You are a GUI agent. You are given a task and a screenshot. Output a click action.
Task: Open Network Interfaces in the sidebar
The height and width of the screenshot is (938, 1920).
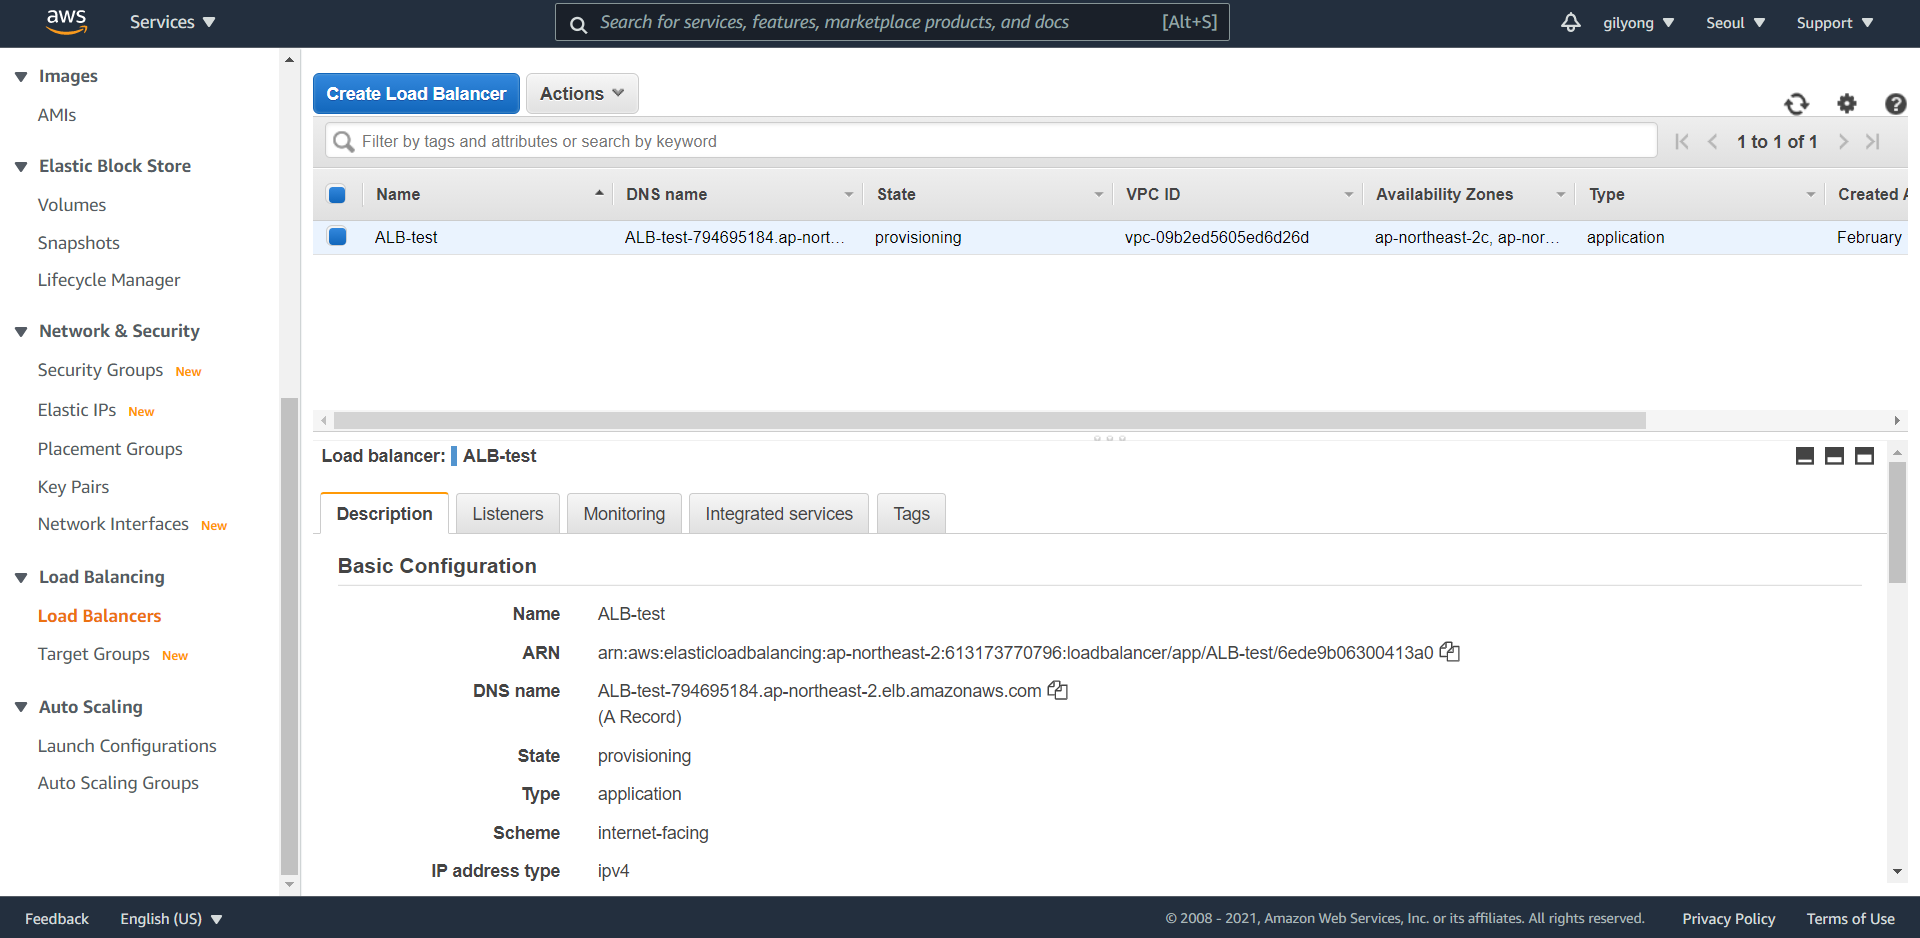coord(113,524)
